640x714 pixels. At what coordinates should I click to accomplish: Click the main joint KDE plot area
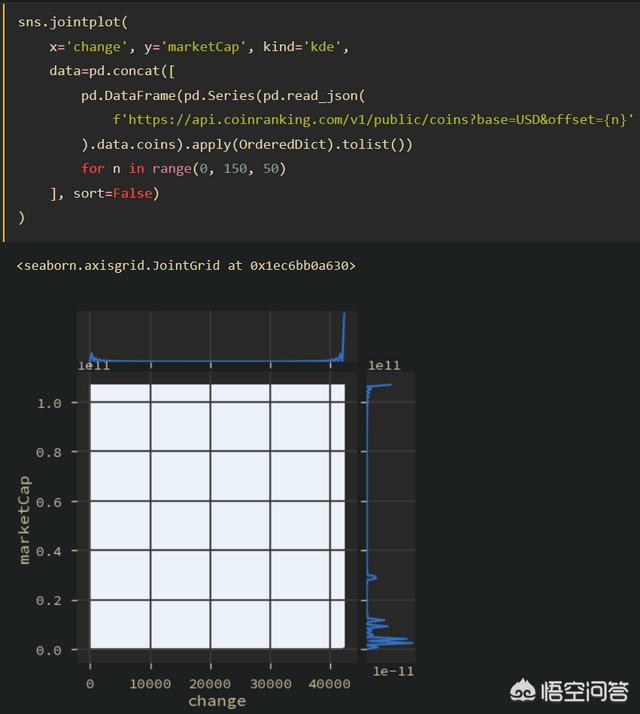tap(217, 516)
